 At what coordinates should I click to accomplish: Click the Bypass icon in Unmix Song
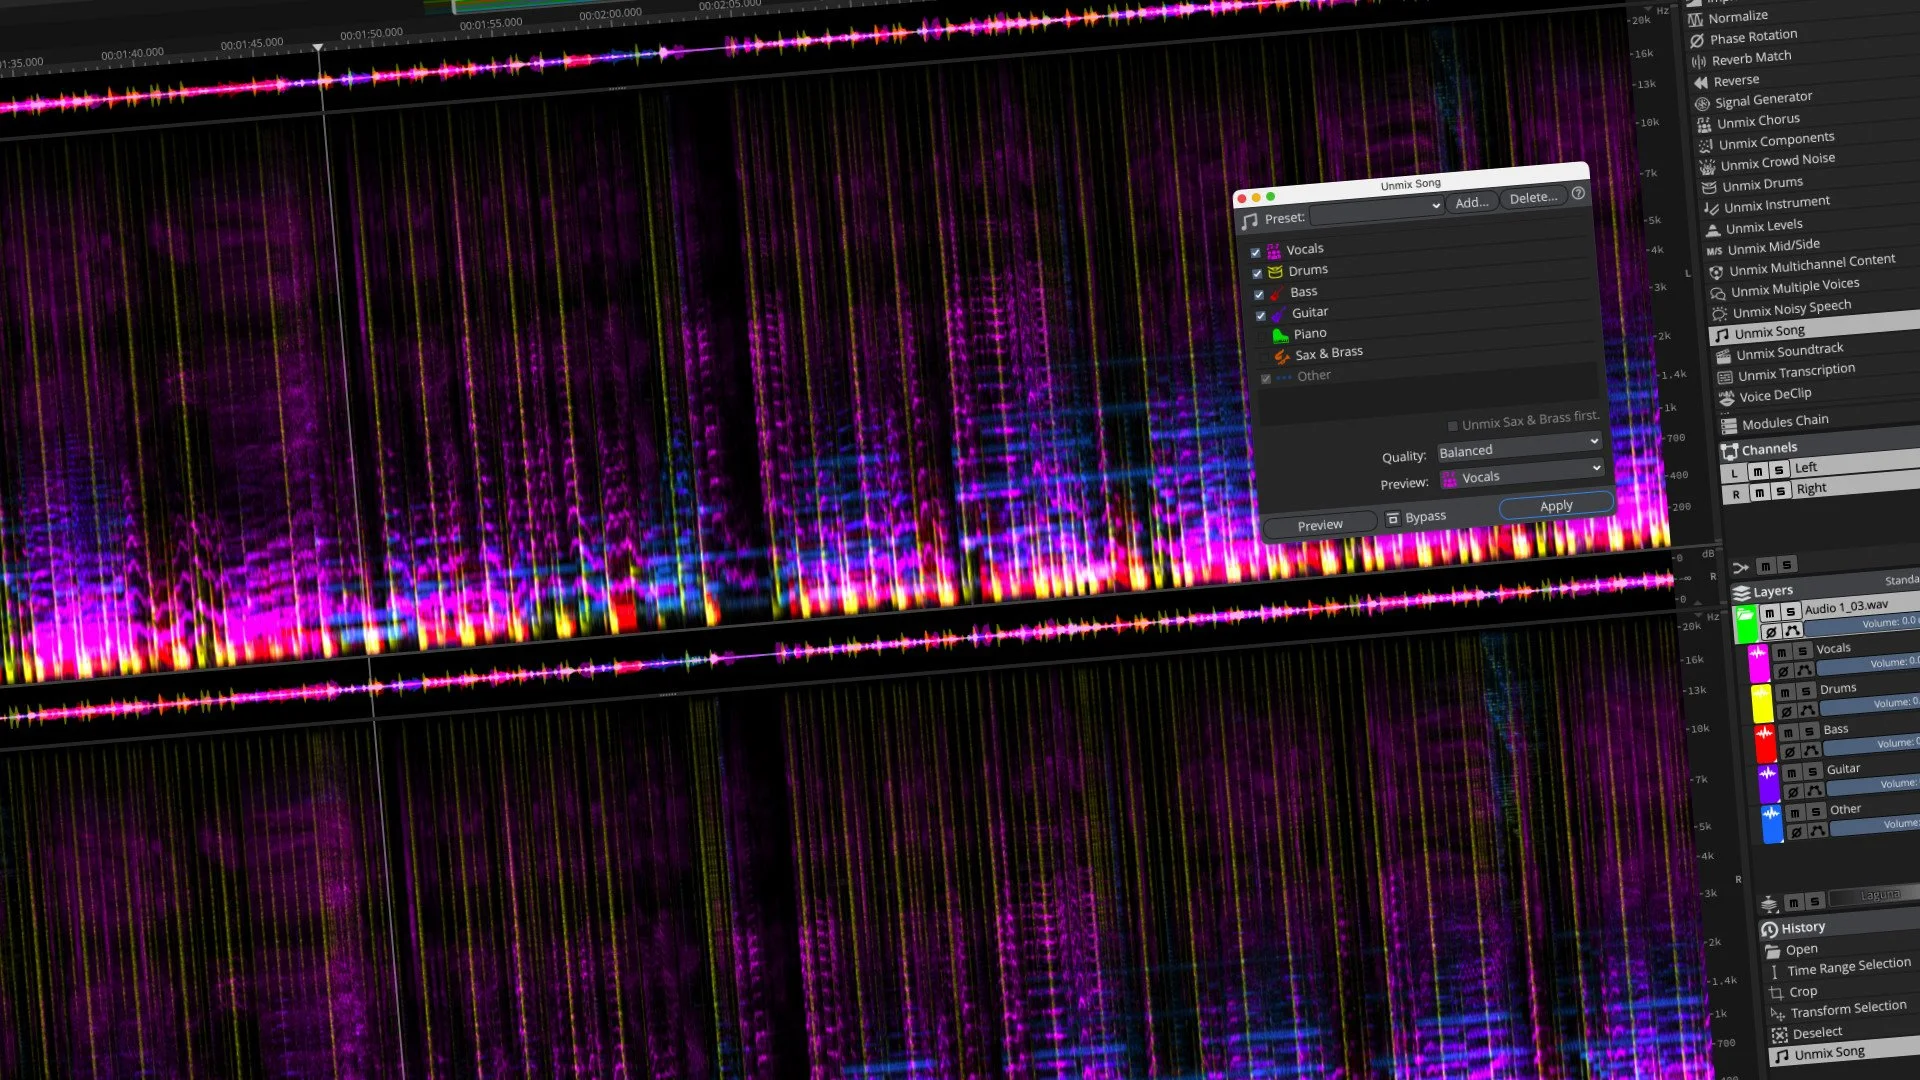point(1393,518)
